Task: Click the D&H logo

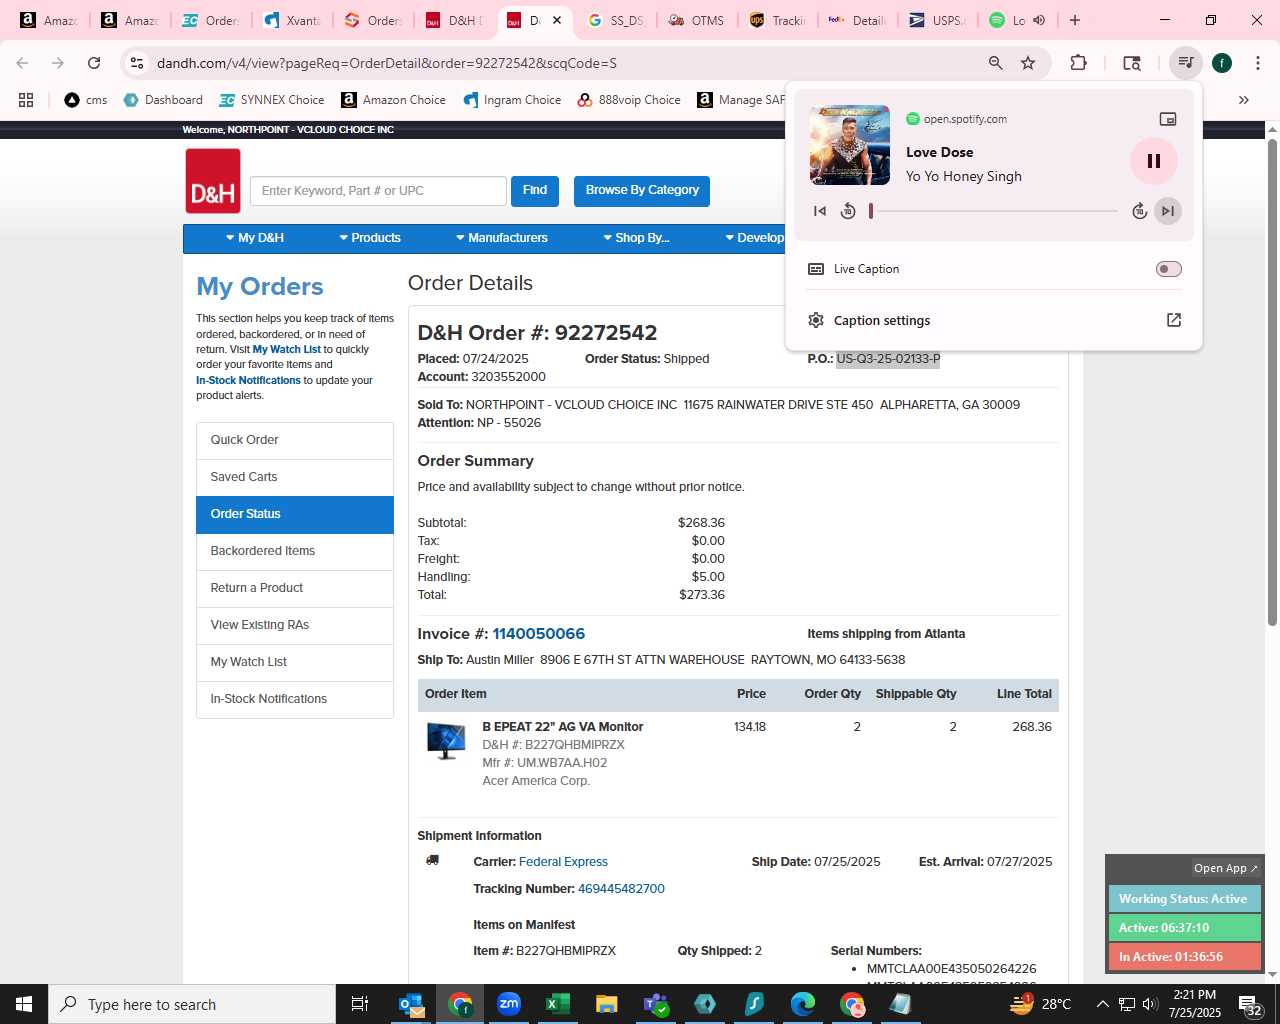Action: [x=213, y=181]
